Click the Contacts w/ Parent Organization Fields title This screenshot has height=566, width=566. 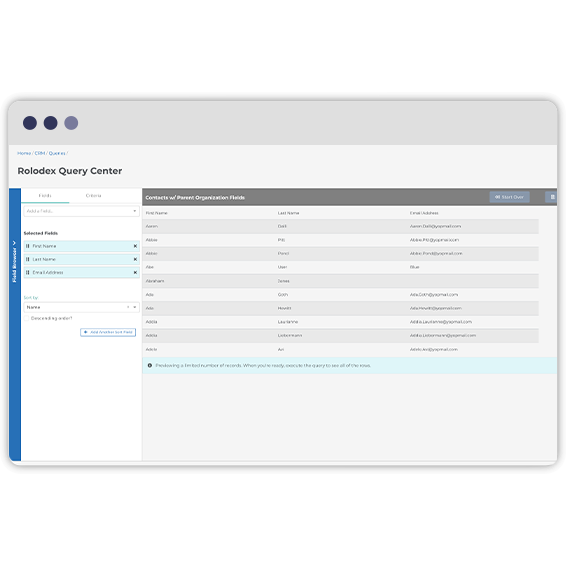195,197
